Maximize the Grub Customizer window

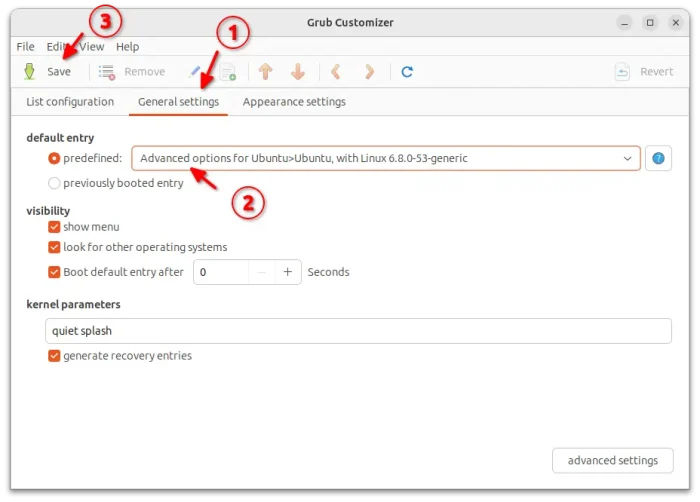tap(650, 22)
